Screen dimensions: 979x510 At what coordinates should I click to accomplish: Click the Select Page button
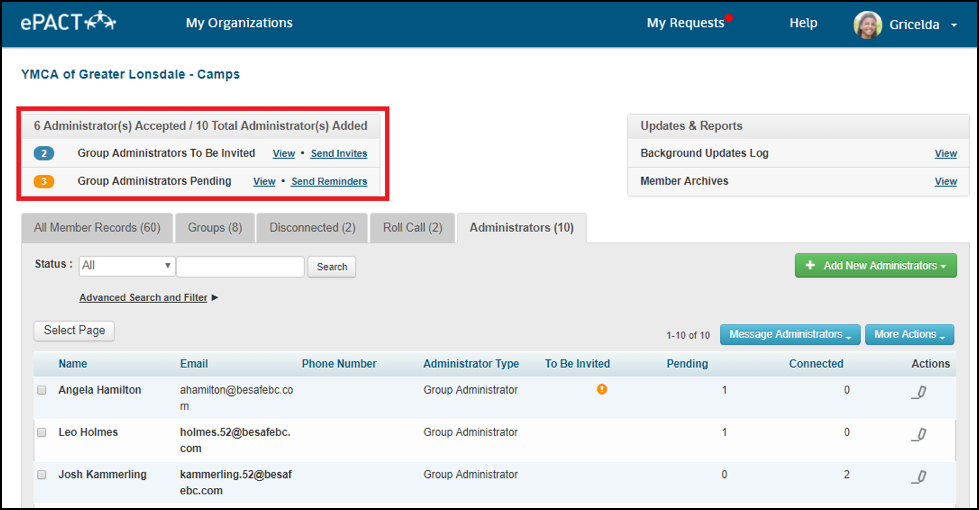click(74, 330)
